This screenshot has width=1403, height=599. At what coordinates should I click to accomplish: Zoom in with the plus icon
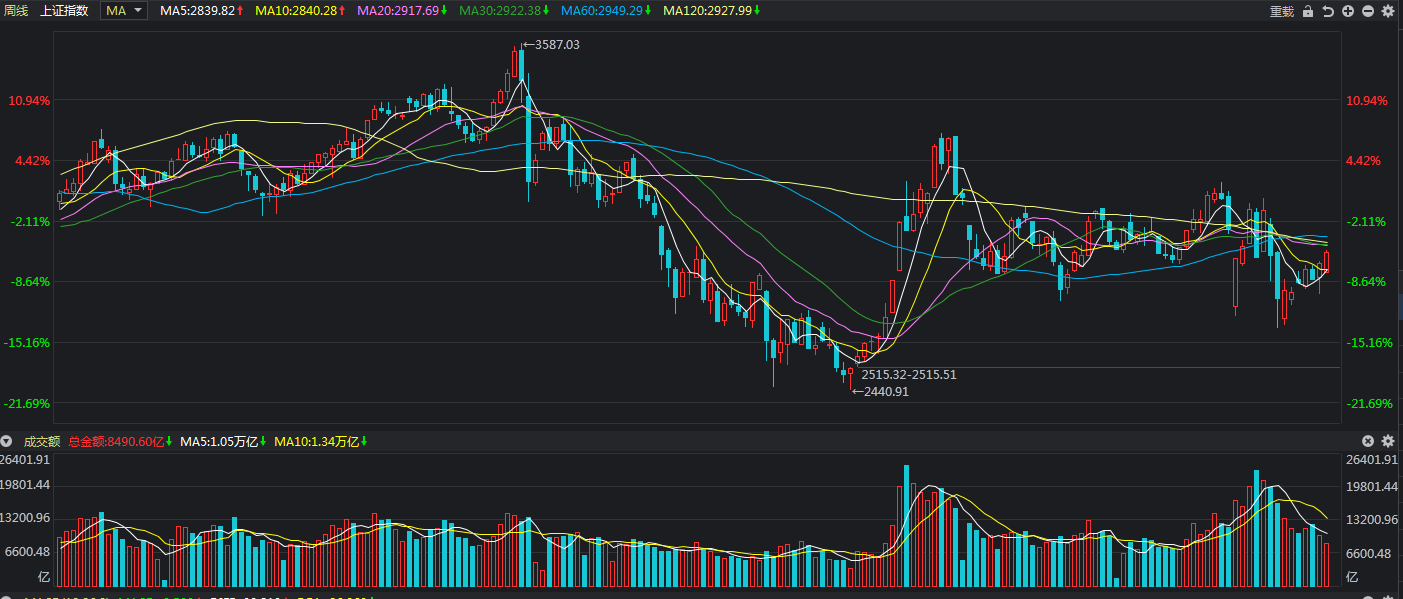coord(1348,11)
